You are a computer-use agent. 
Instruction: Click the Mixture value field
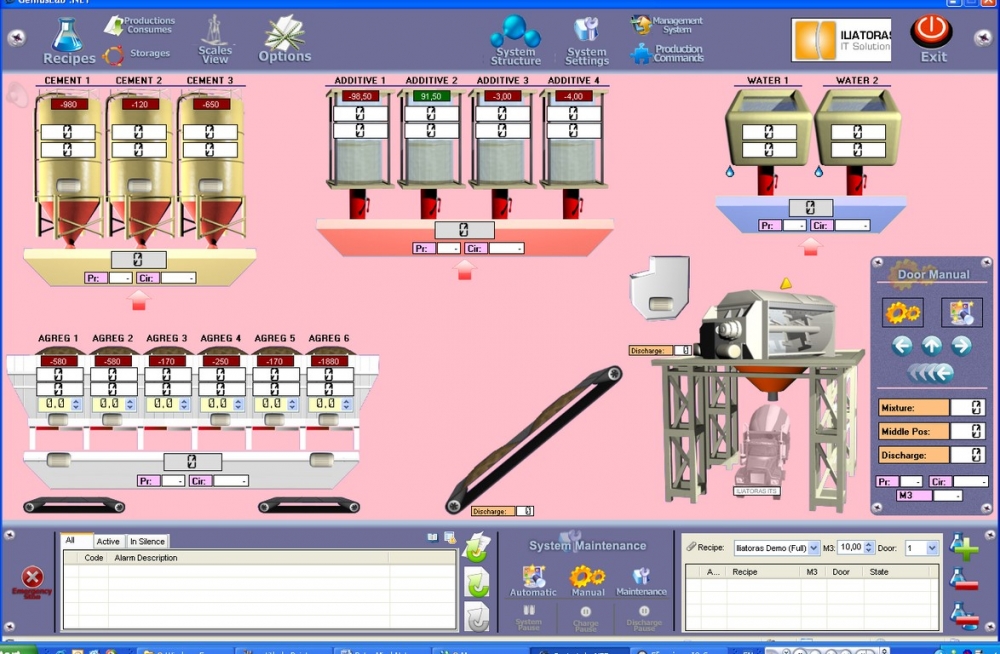[x=967, y=408]
